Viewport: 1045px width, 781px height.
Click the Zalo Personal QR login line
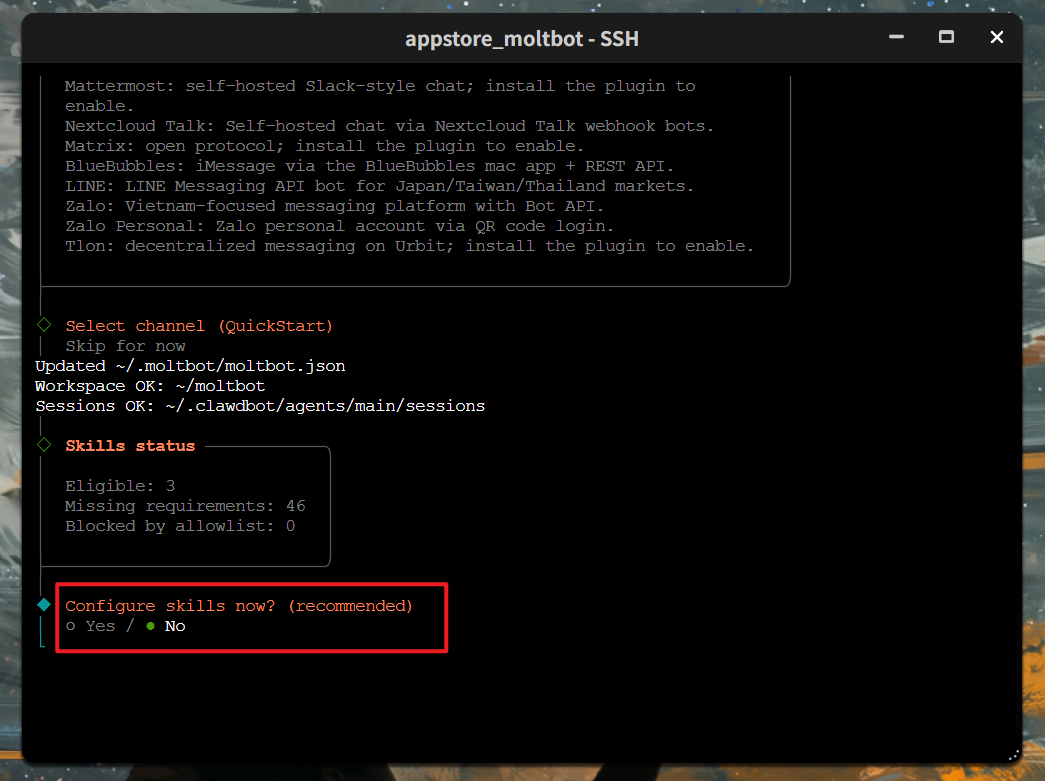pyautogui.click(x=339, y=226)
